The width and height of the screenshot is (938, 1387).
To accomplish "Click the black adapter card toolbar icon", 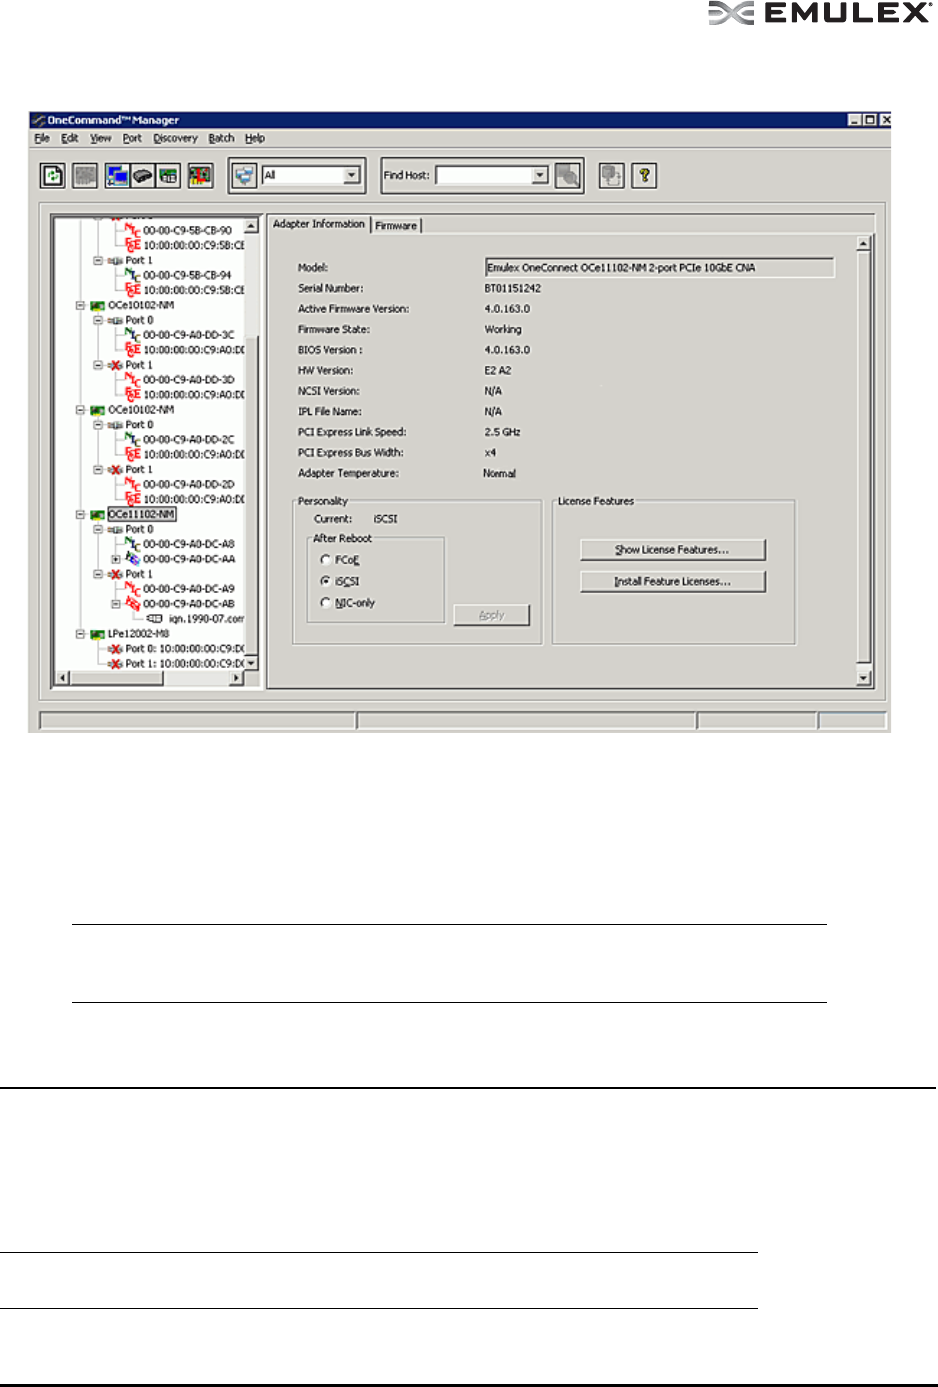I will click(143, 176).
